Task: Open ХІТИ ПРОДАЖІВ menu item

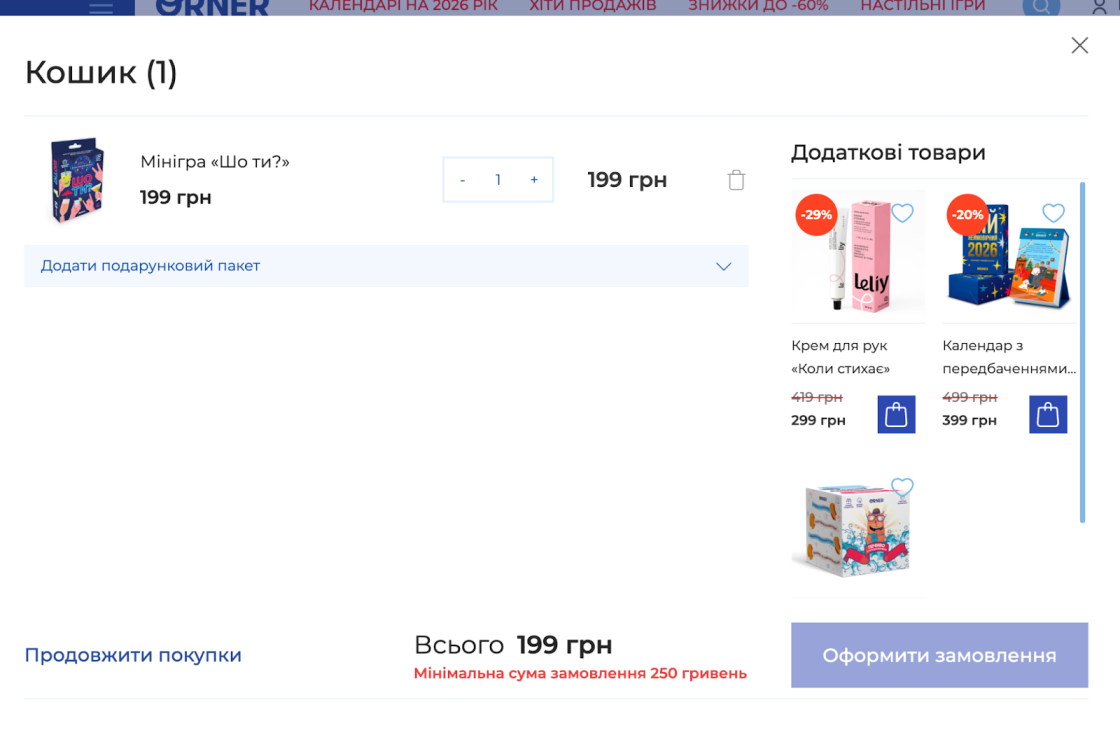Action: pyautogui.click(x=593, y=6)
